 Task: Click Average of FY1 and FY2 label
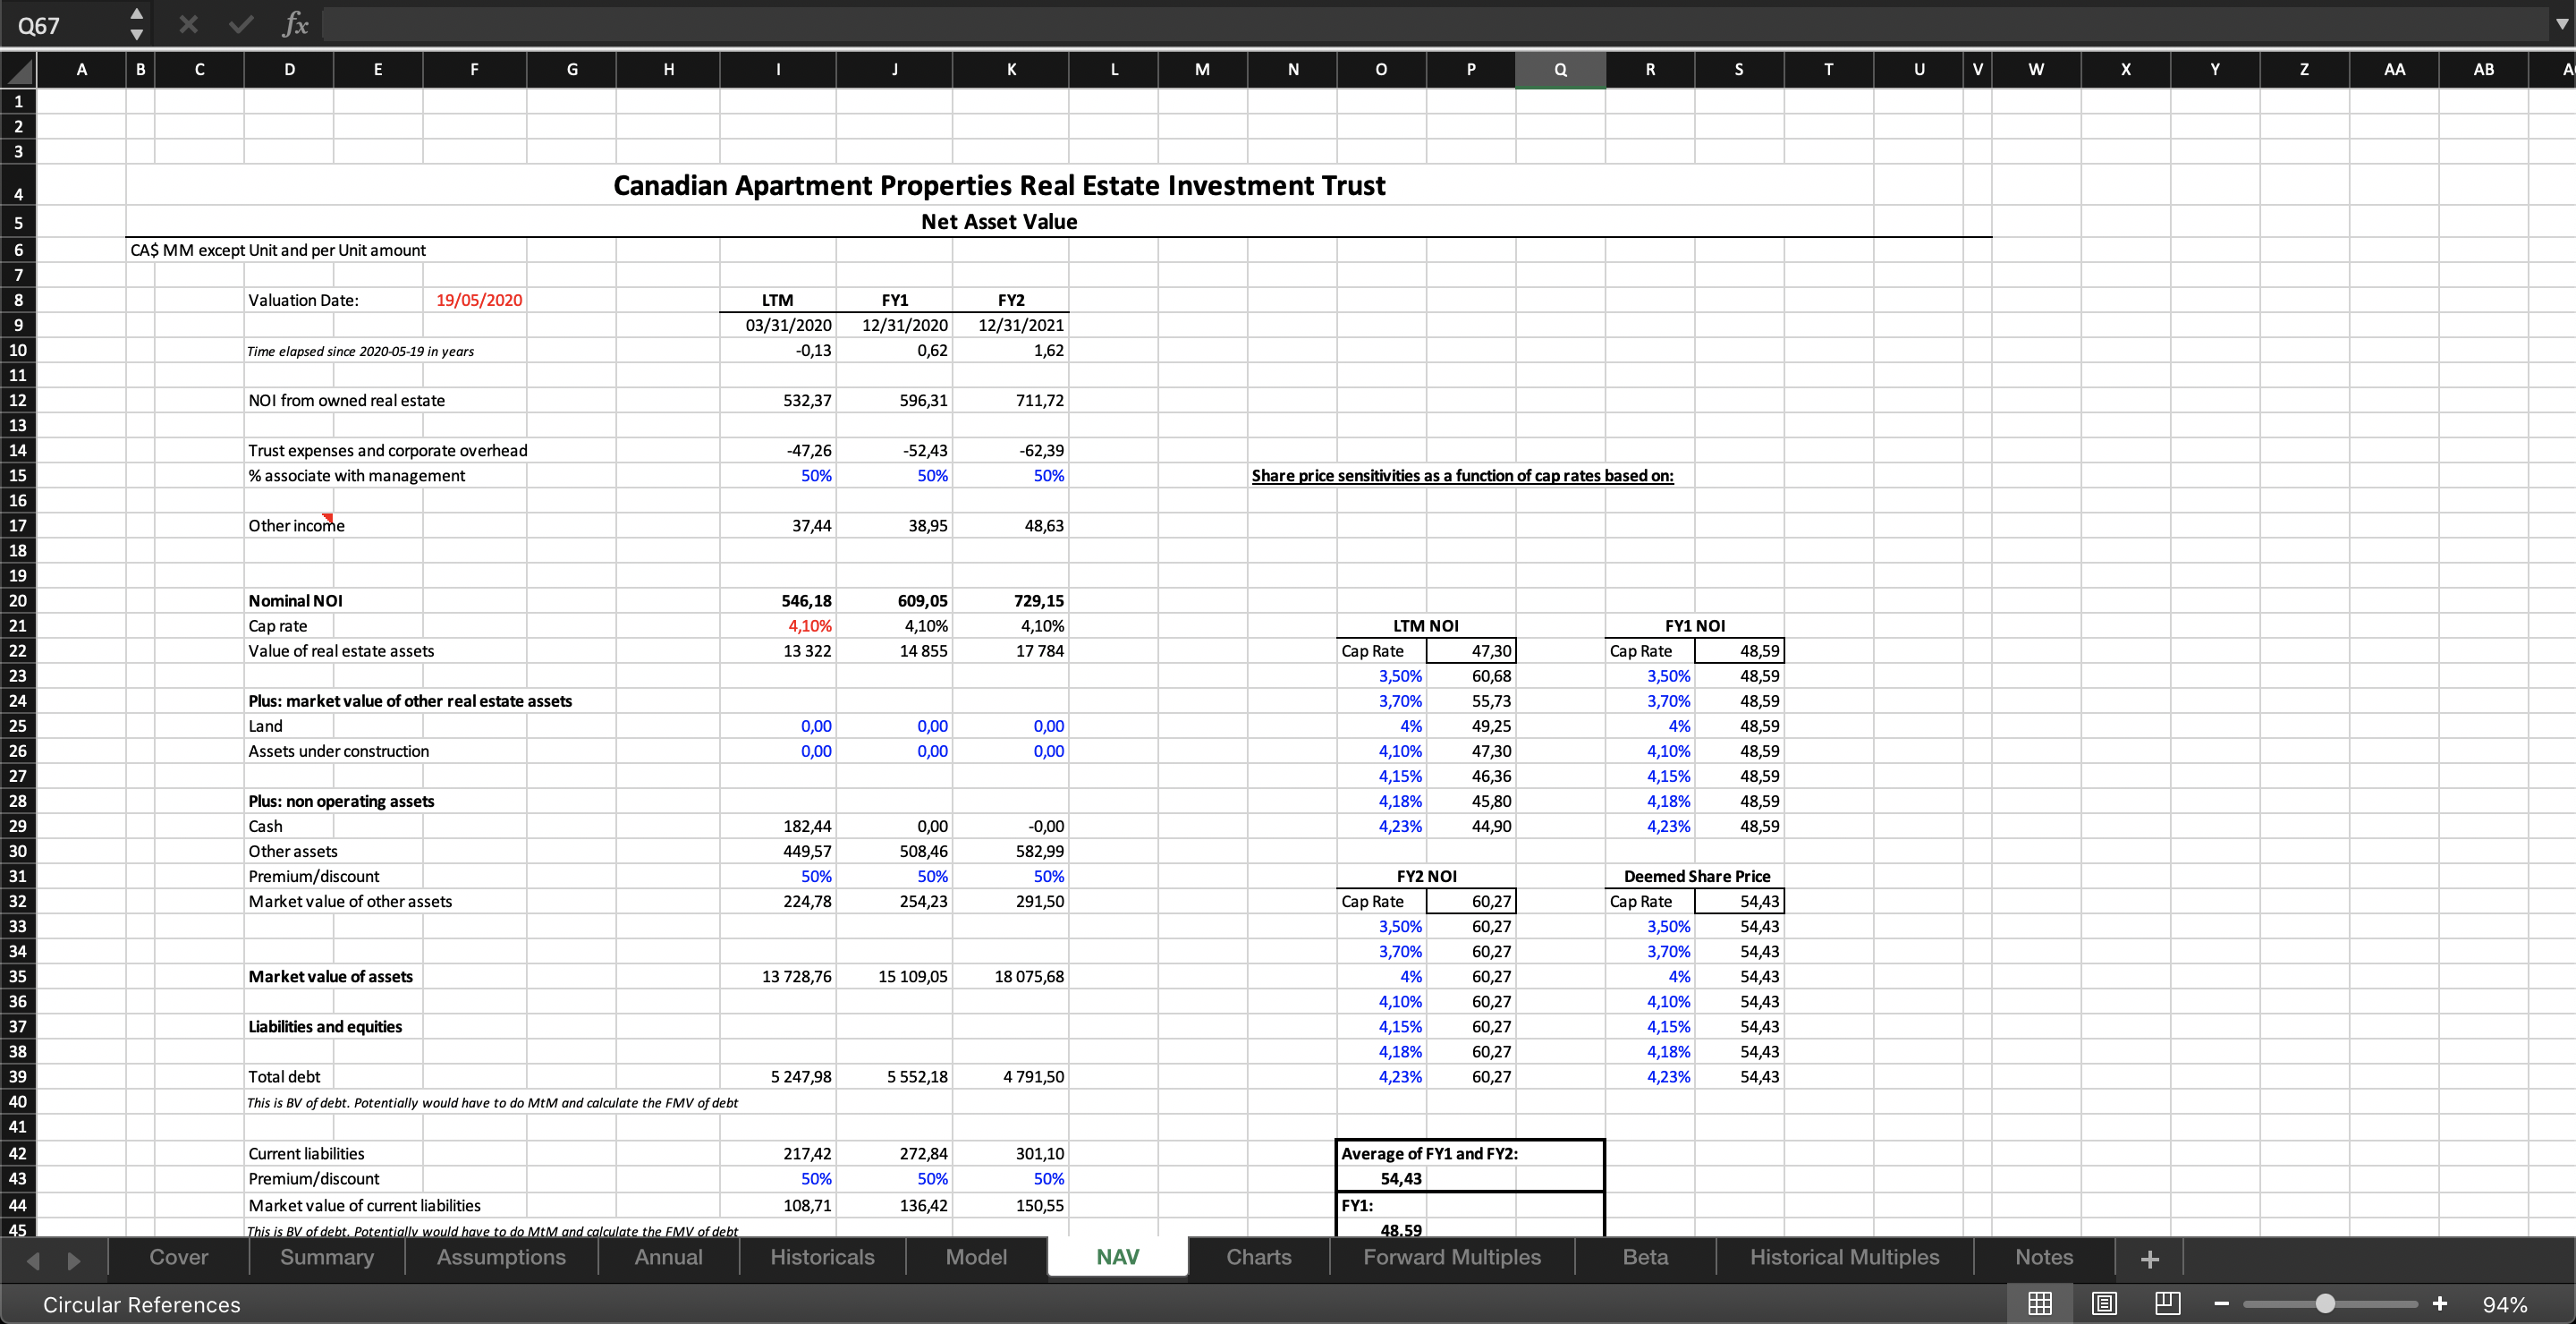[1429, 1153]
